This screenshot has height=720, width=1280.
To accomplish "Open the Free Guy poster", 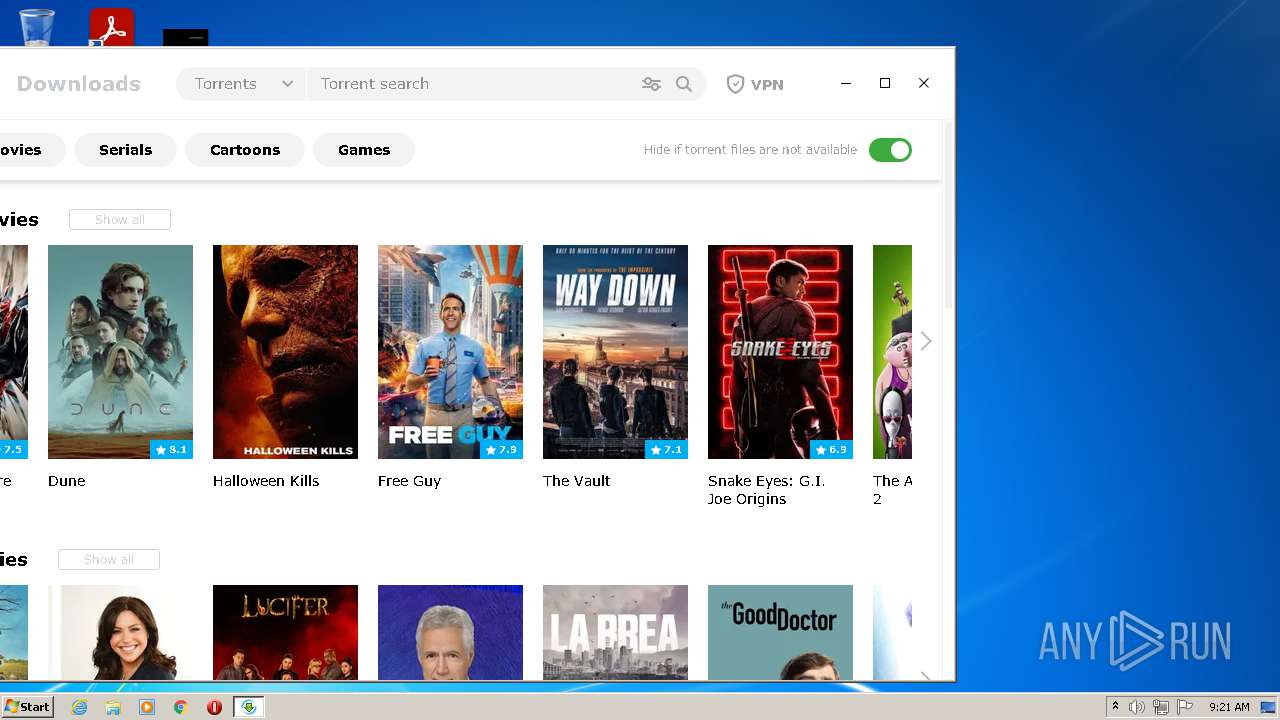I will (x=450, y=352).
